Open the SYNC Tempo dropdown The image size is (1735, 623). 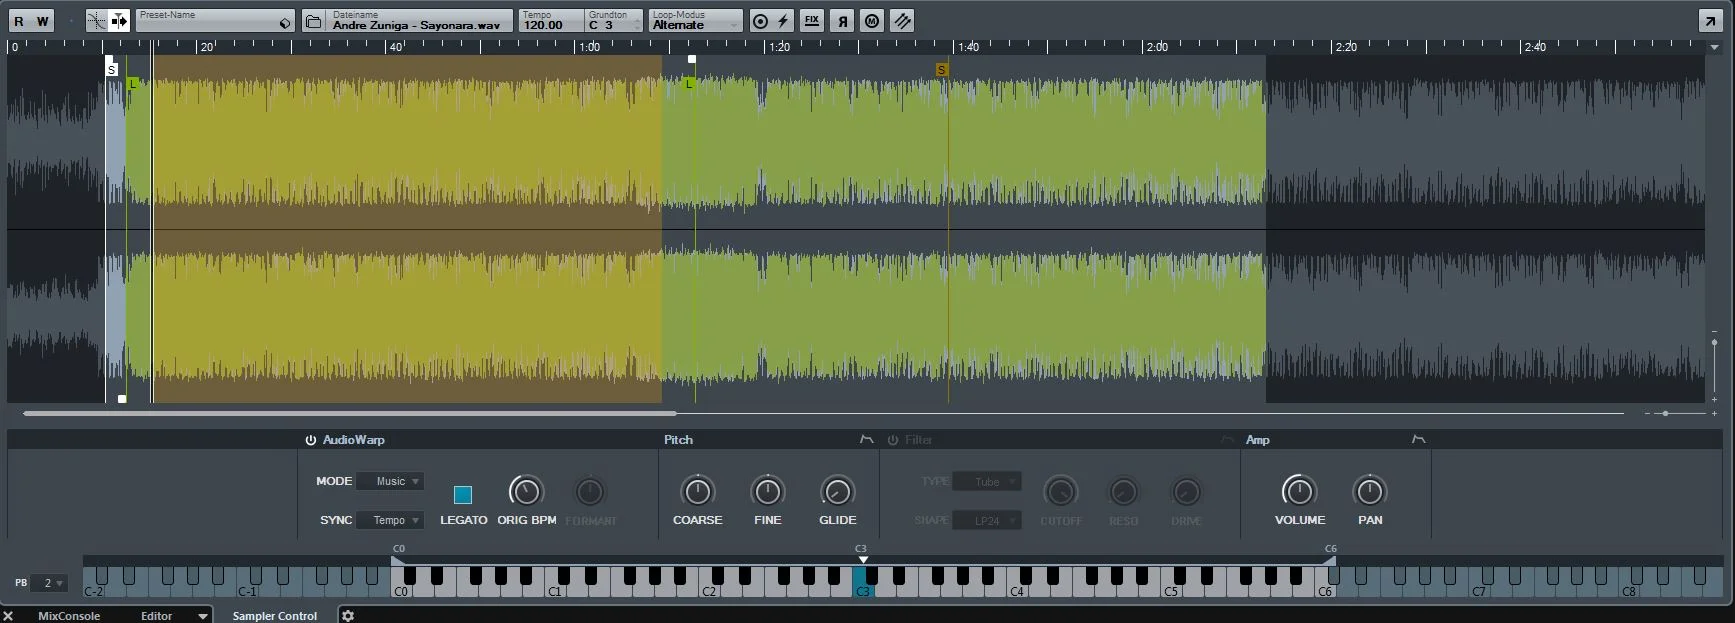click(x=390, y=520)
